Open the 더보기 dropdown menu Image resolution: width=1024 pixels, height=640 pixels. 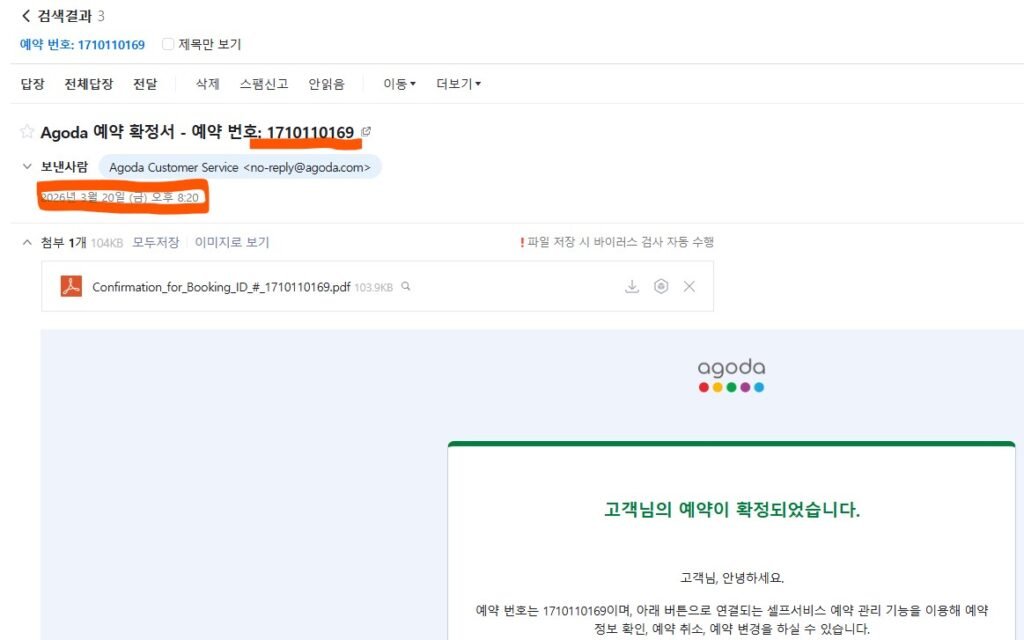tap(458, 84)
